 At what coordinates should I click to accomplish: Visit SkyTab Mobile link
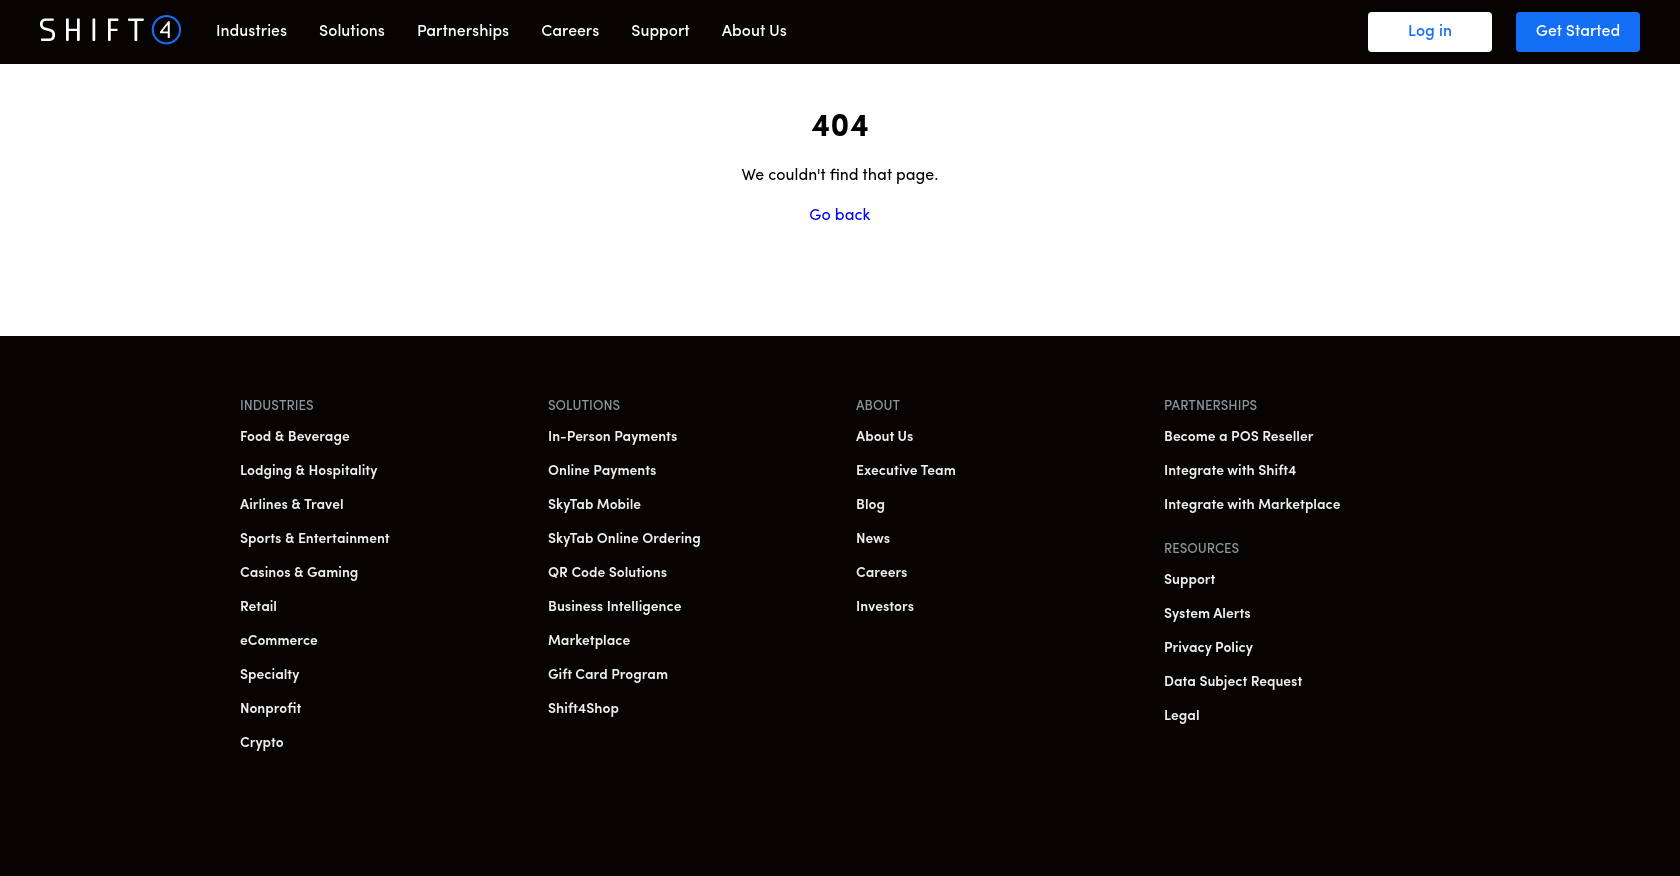click(x=595, y=505)
